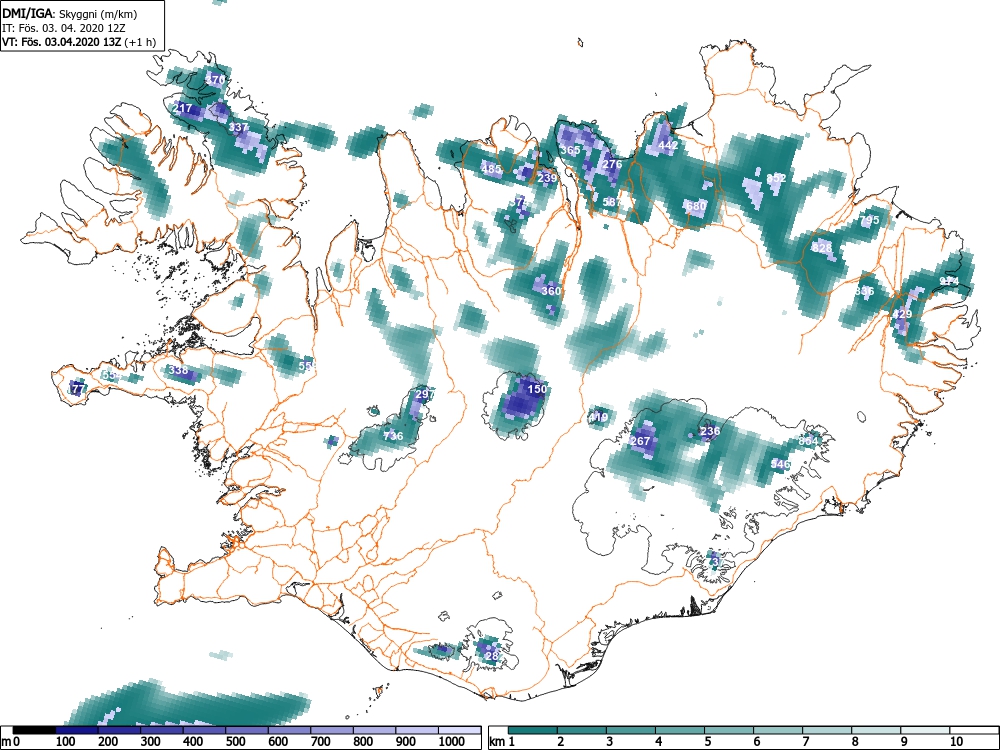Screen dimensions: 1000x750
Task: Click visibility value '337' on the map
Action: point(239,127)
